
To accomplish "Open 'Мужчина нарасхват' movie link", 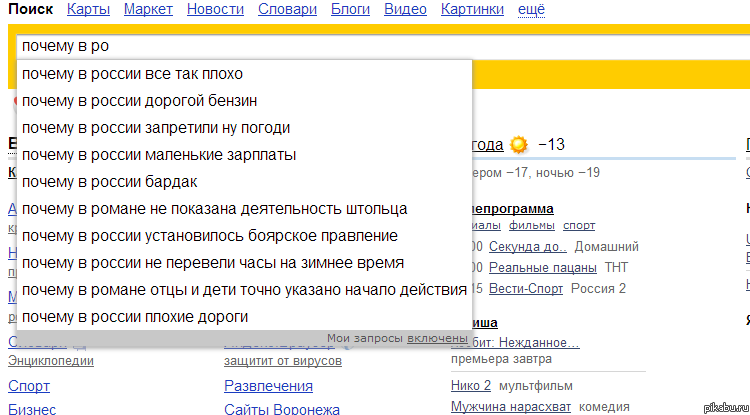I will pos(511,406).
